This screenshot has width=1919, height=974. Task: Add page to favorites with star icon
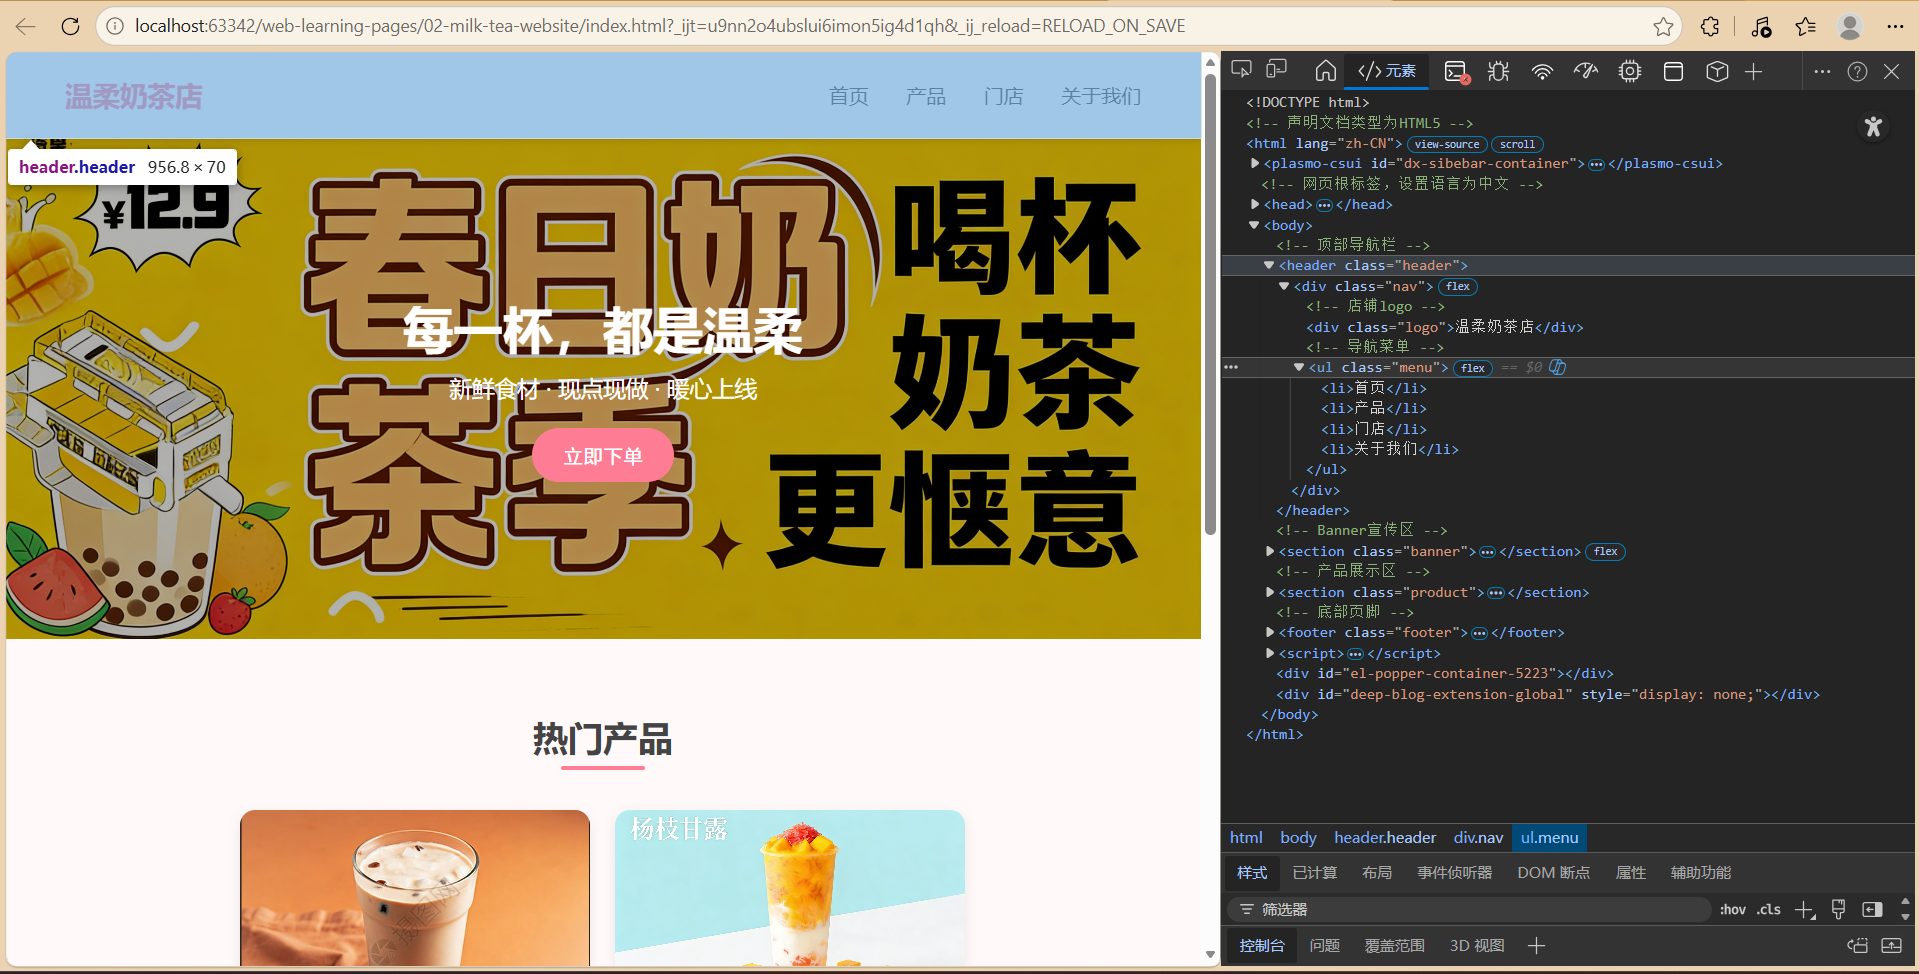click(x=1663, y=26)
